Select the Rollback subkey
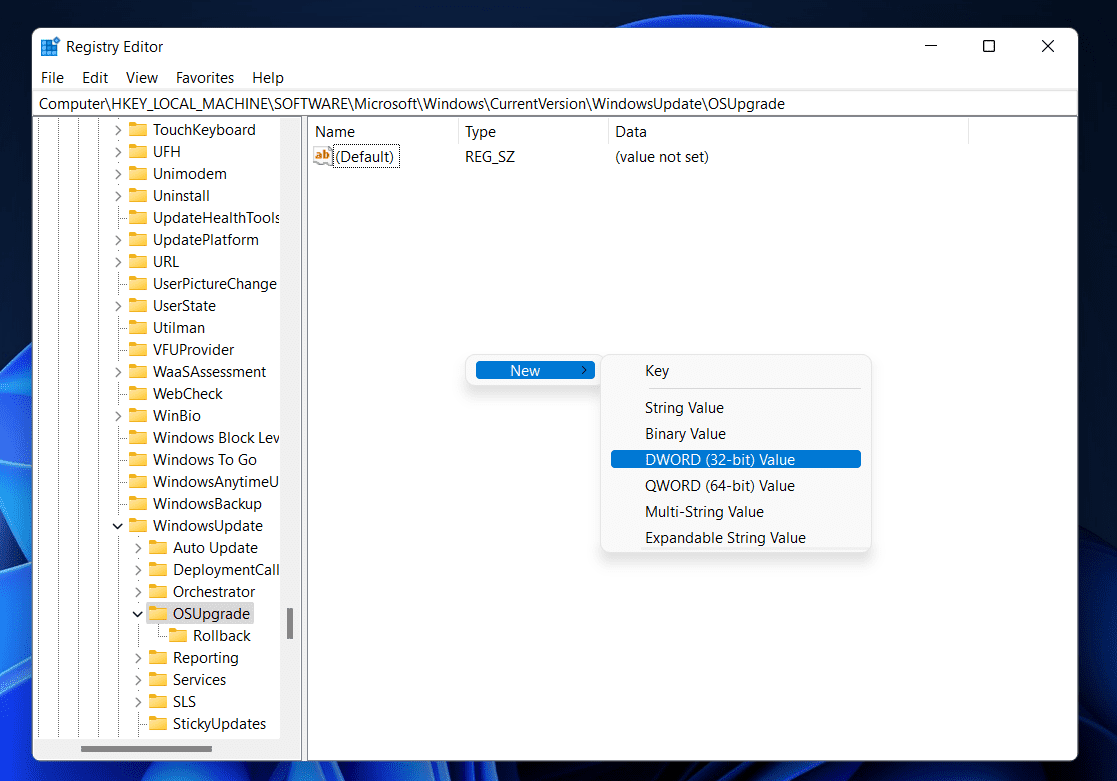Viewport: 1117px width, 781px height. click(222, 636)
